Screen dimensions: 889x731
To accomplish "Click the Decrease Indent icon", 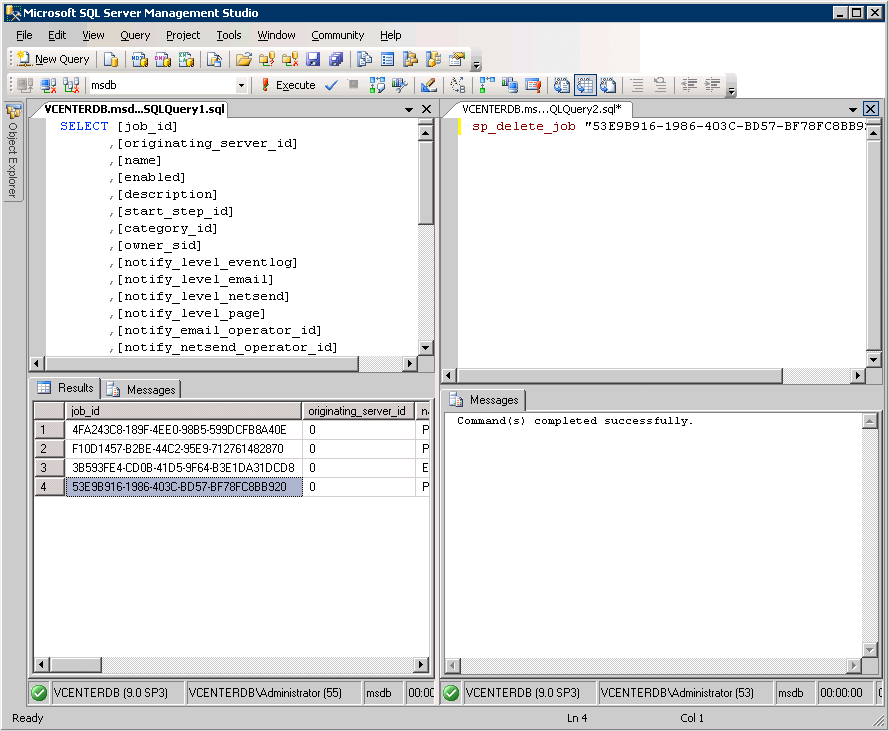I will click(x=689, y=85).
